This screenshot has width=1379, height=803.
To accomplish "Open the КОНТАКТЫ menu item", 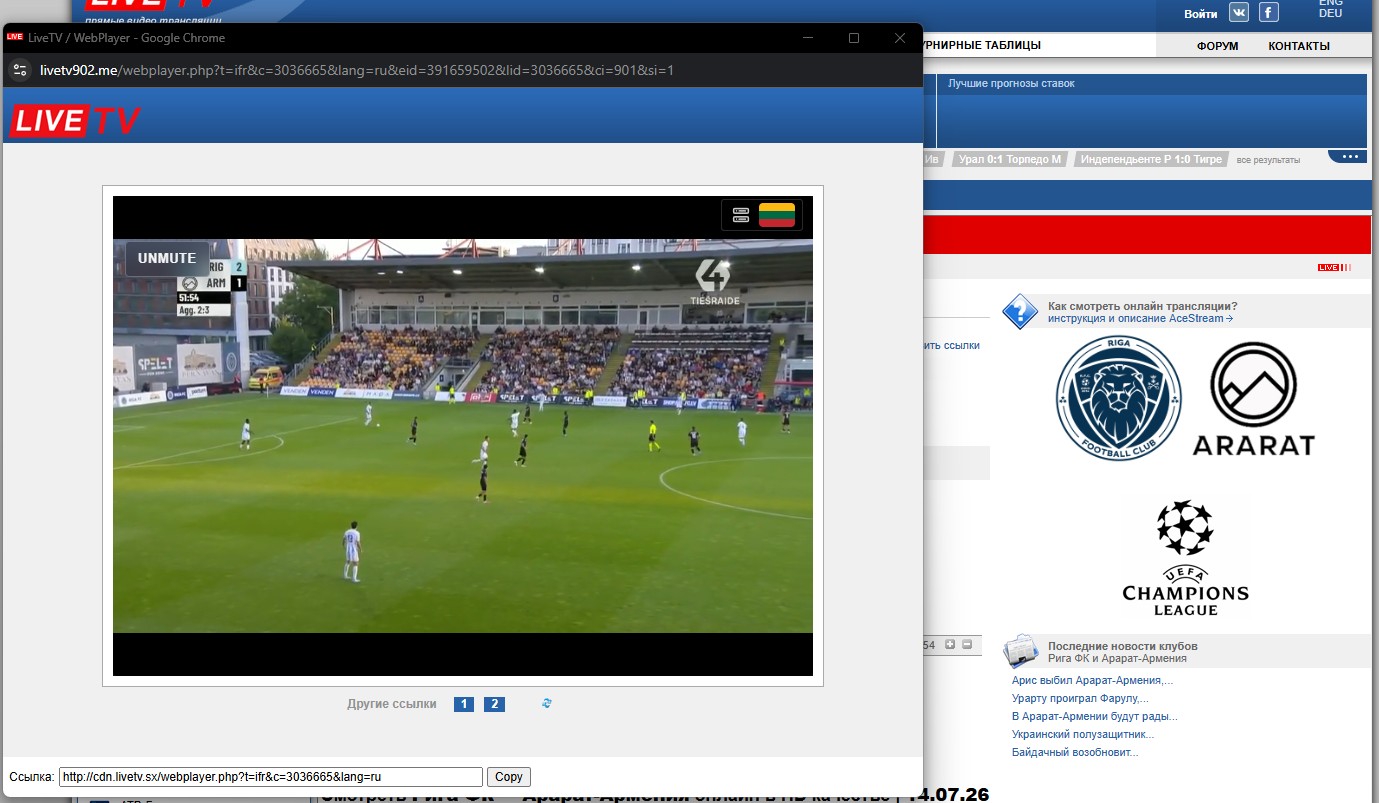I will click(x=1299, y=46).
